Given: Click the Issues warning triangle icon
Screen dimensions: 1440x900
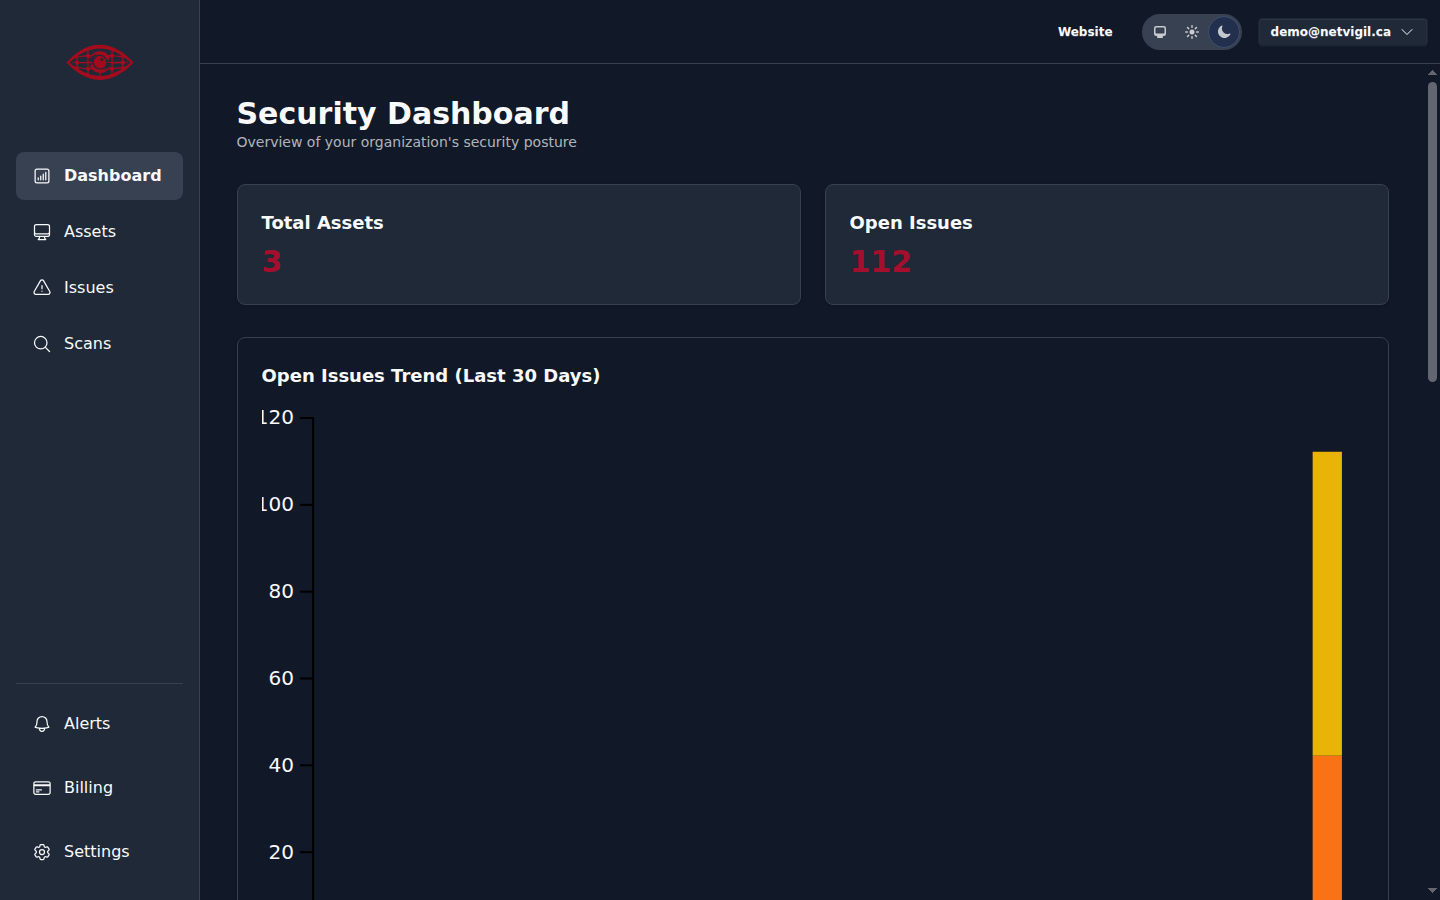Looking at the screenshot, I should [x=42, y=288].
